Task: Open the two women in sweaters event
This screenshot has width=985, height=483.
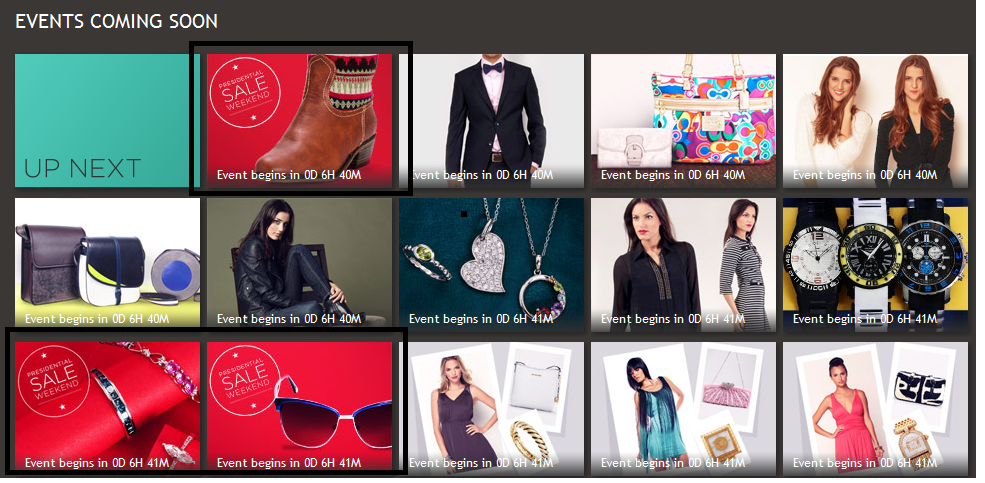Action: 875,121
